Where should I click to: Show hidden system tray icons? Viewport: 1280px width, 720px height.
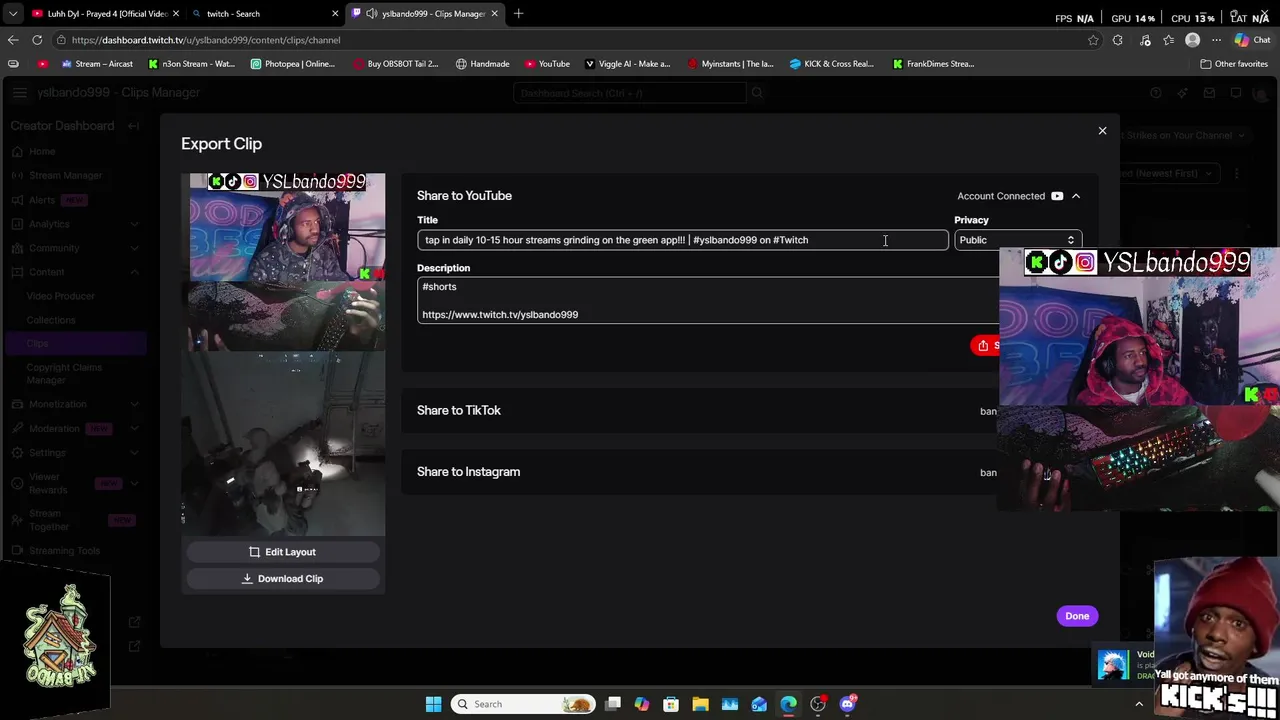[x=1138, y=704]
